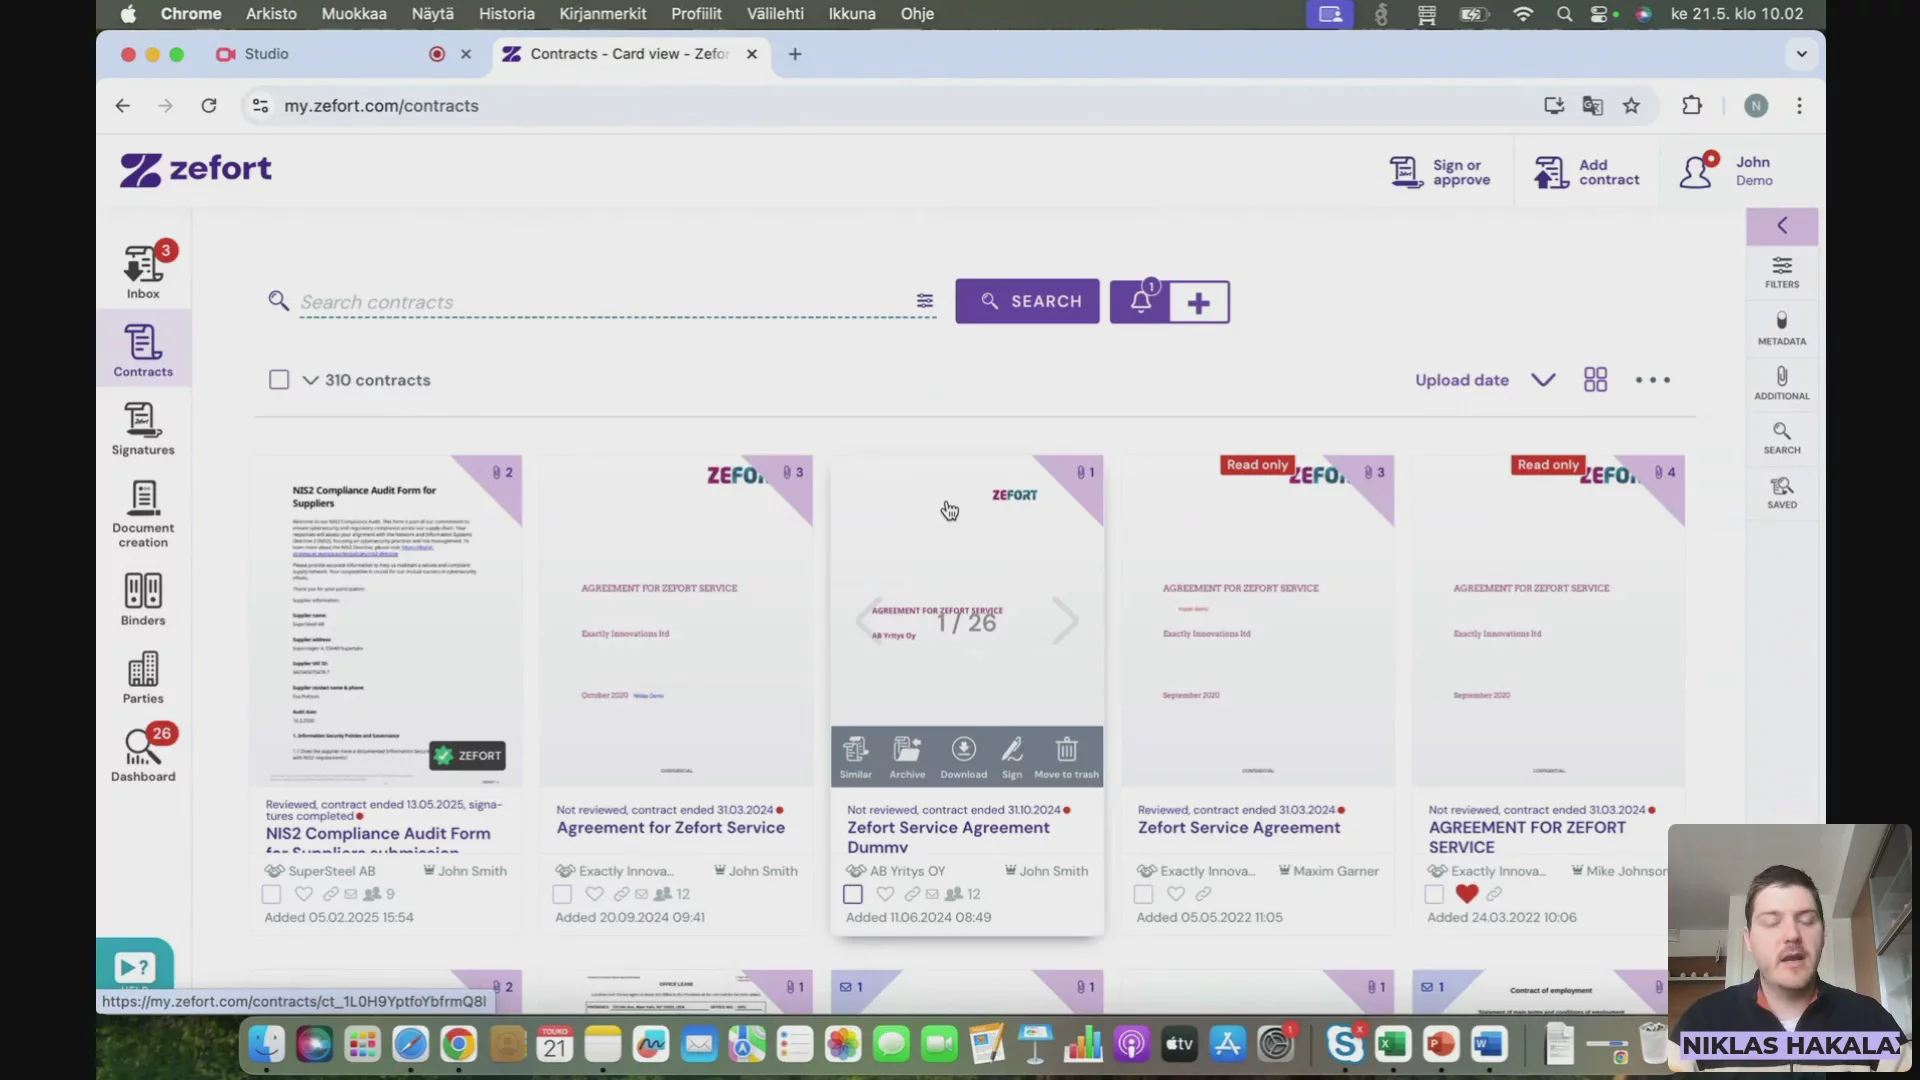This screenshot has height=1080, width=1920.
Task: Open search filter options in search field
Action: [925, 301]
